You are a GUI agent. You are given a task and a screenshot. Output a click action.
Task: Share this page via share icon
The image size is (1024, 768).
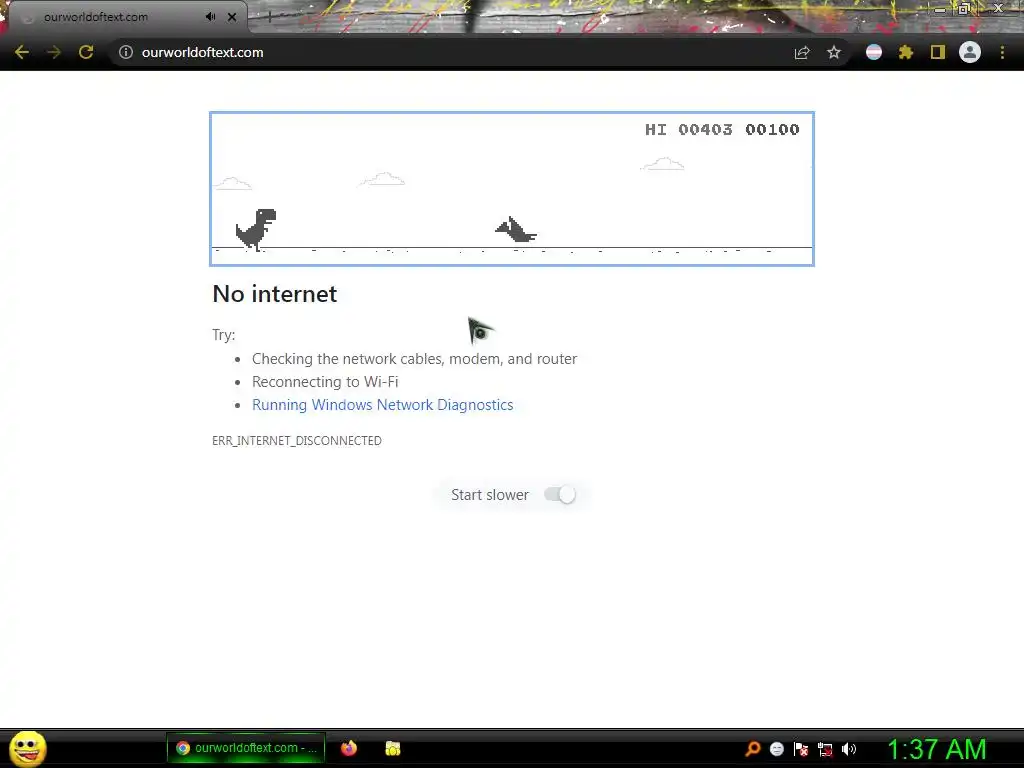tap(802, 52)
